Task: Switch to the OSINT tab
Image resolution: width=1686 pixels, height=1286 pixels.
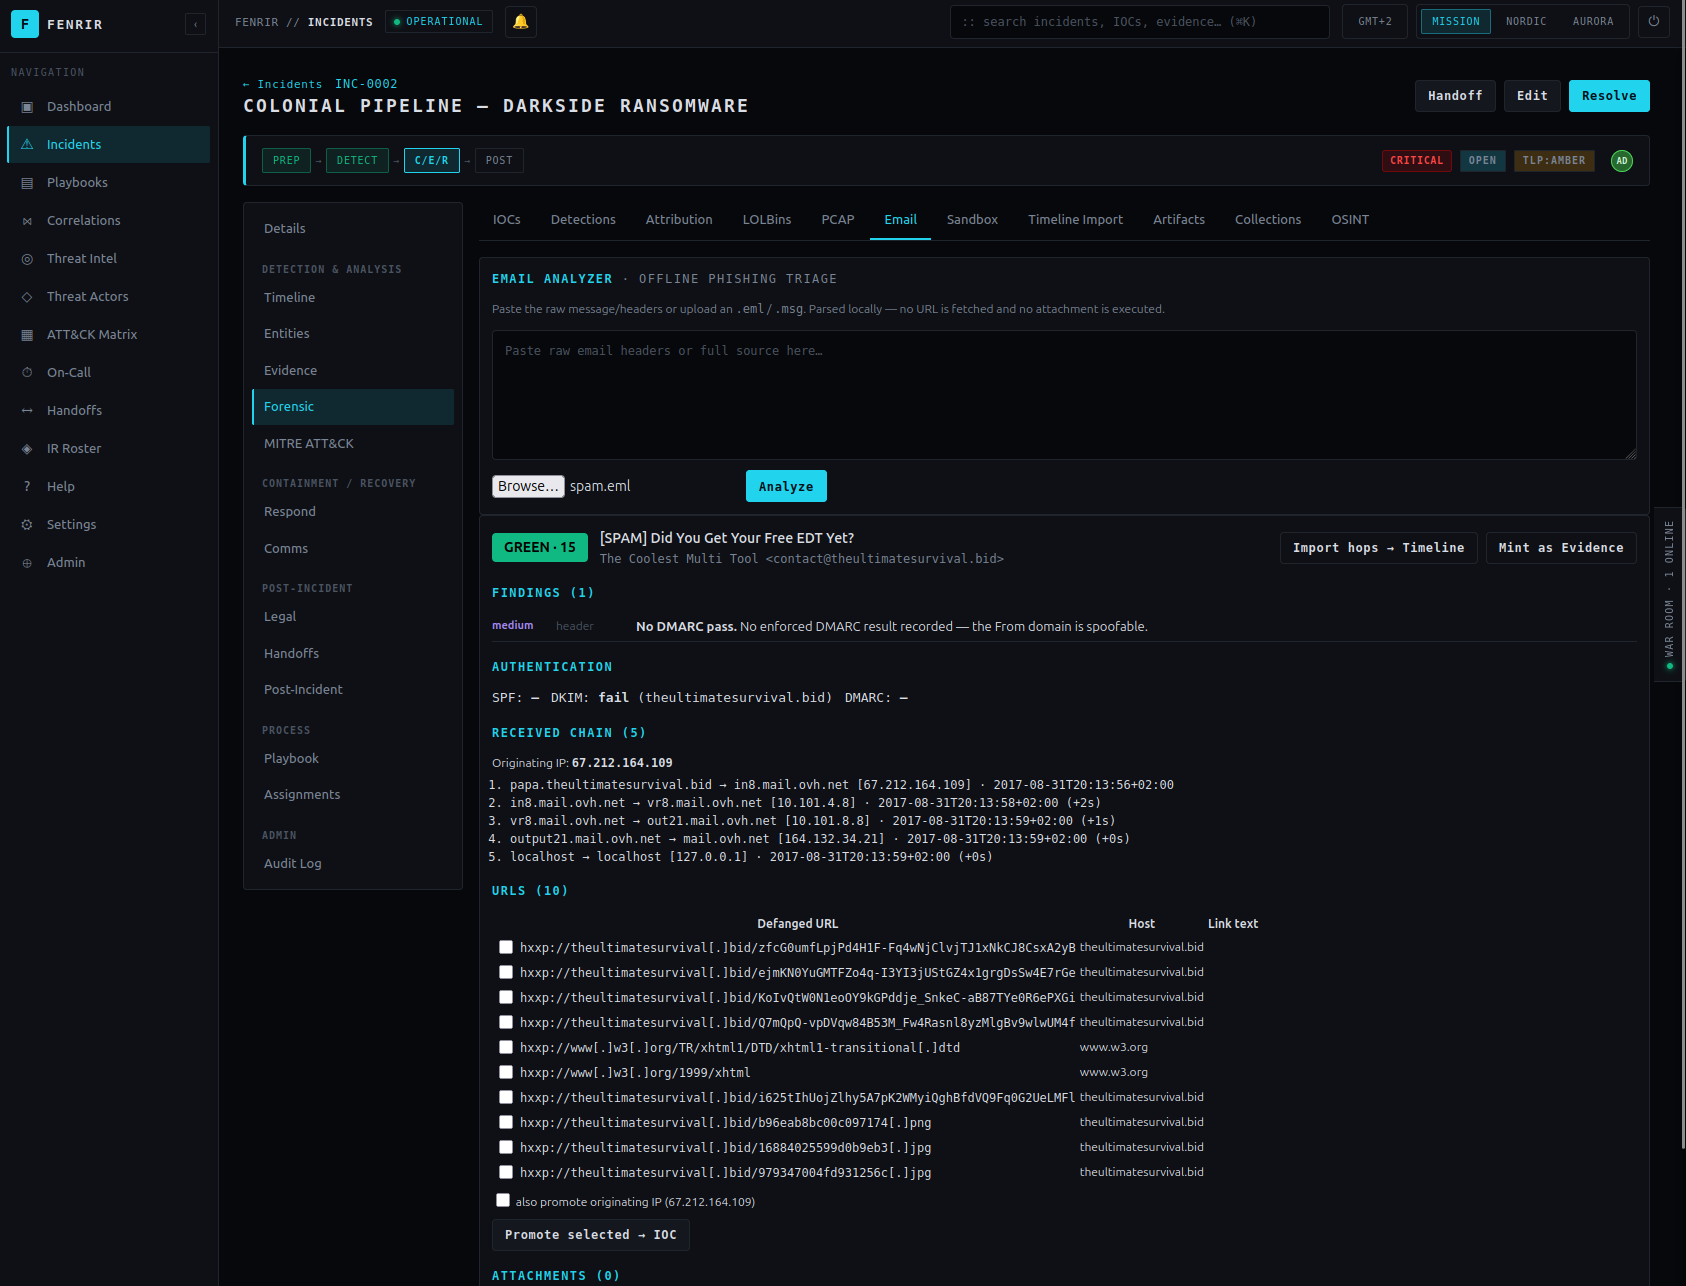Action: (1350, 220)
